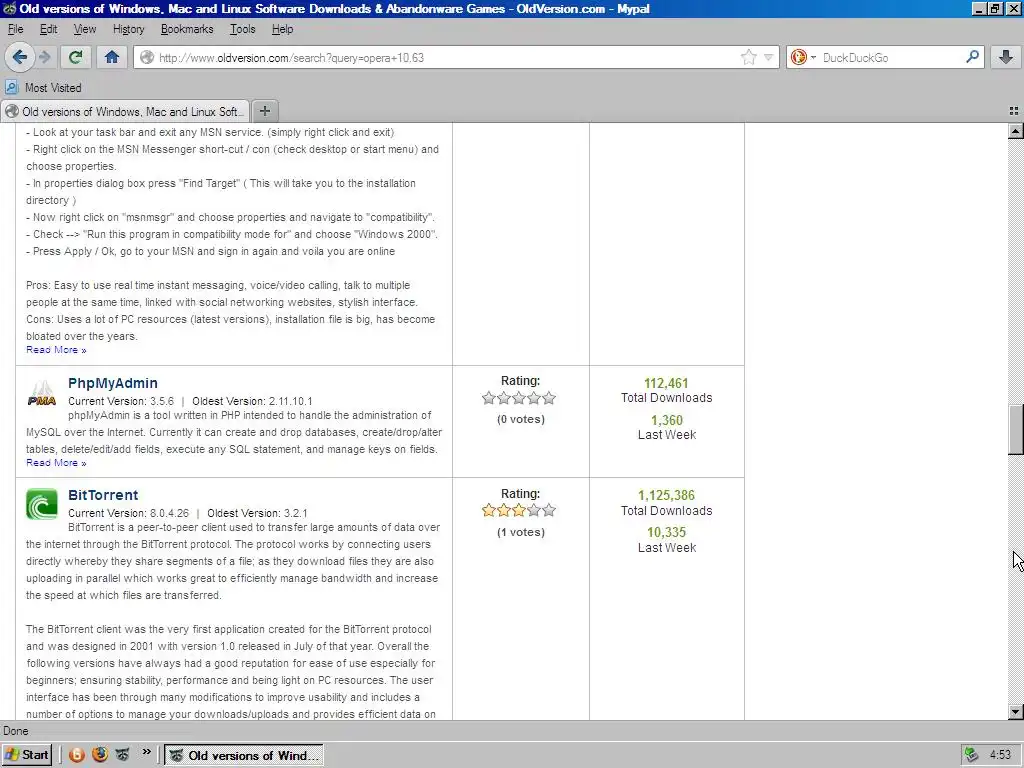Go back with the Back arrow button
The image size is (1024, 768).
tap(20, 57)
